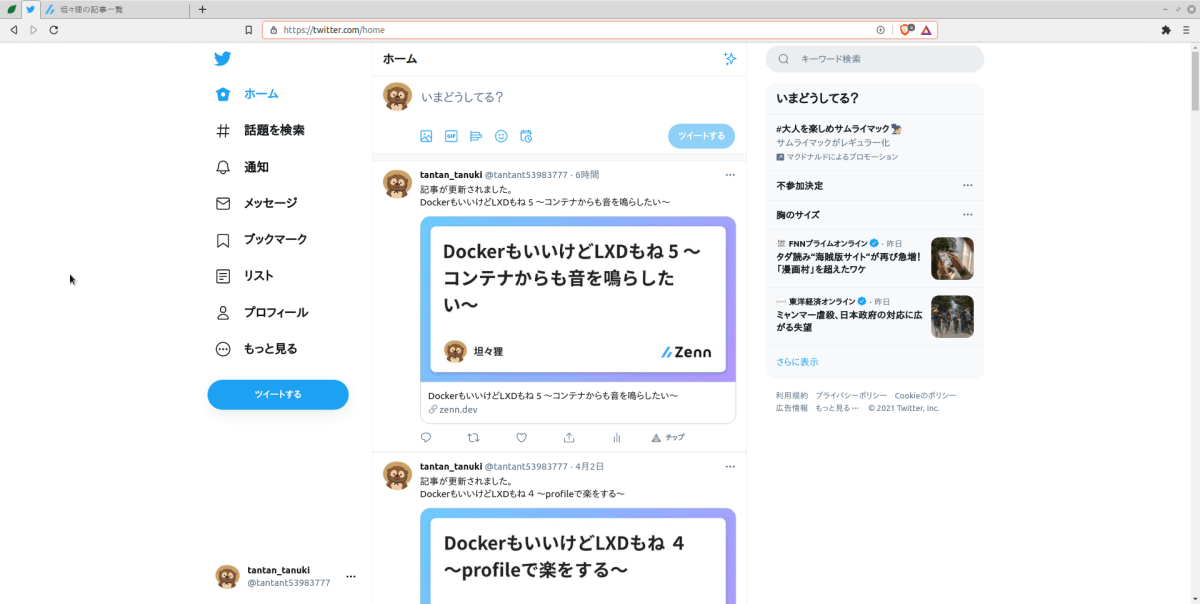
Task: Open more options on the 6時間 tweet
Action: pyautogui.click(x=730, y=175)
